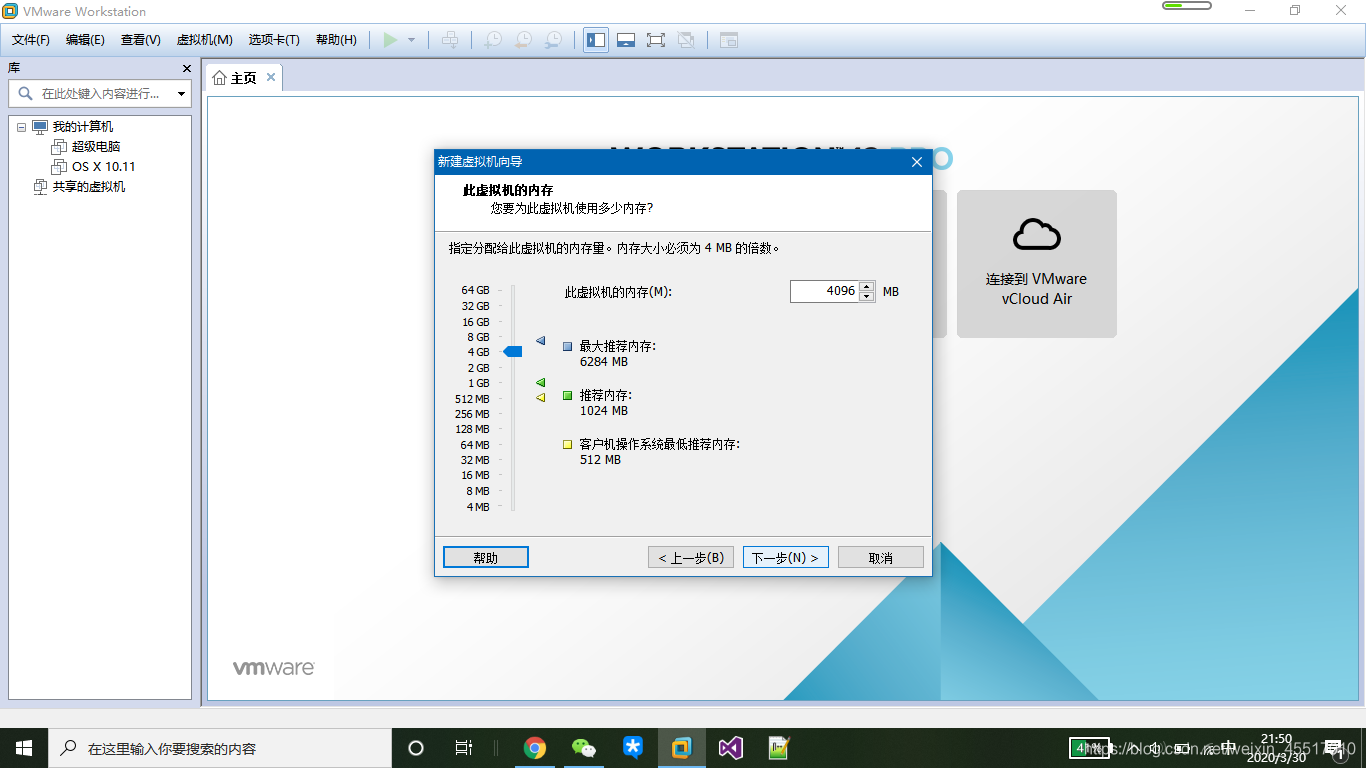Click the 16 GB memory scale label
The image size is (1366, 768).
476,322
